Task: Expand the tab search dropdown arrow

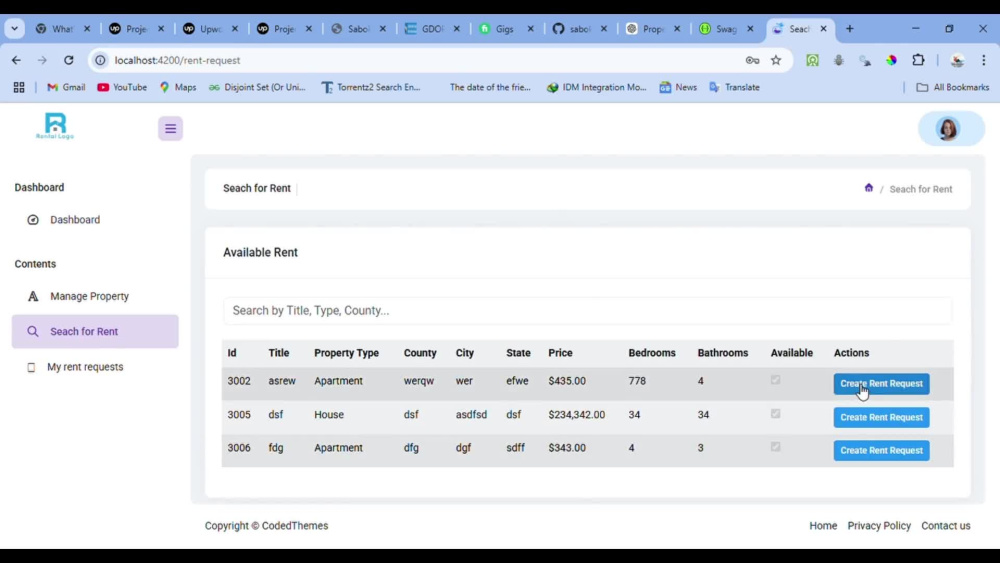Action: click(14, 29)
